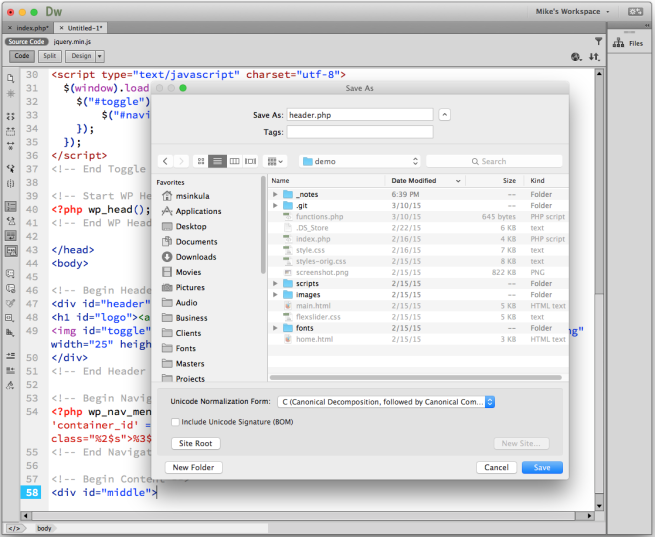Open jquery.min.js related file
The image size is (655, 537).
click(x=72, y=41)
